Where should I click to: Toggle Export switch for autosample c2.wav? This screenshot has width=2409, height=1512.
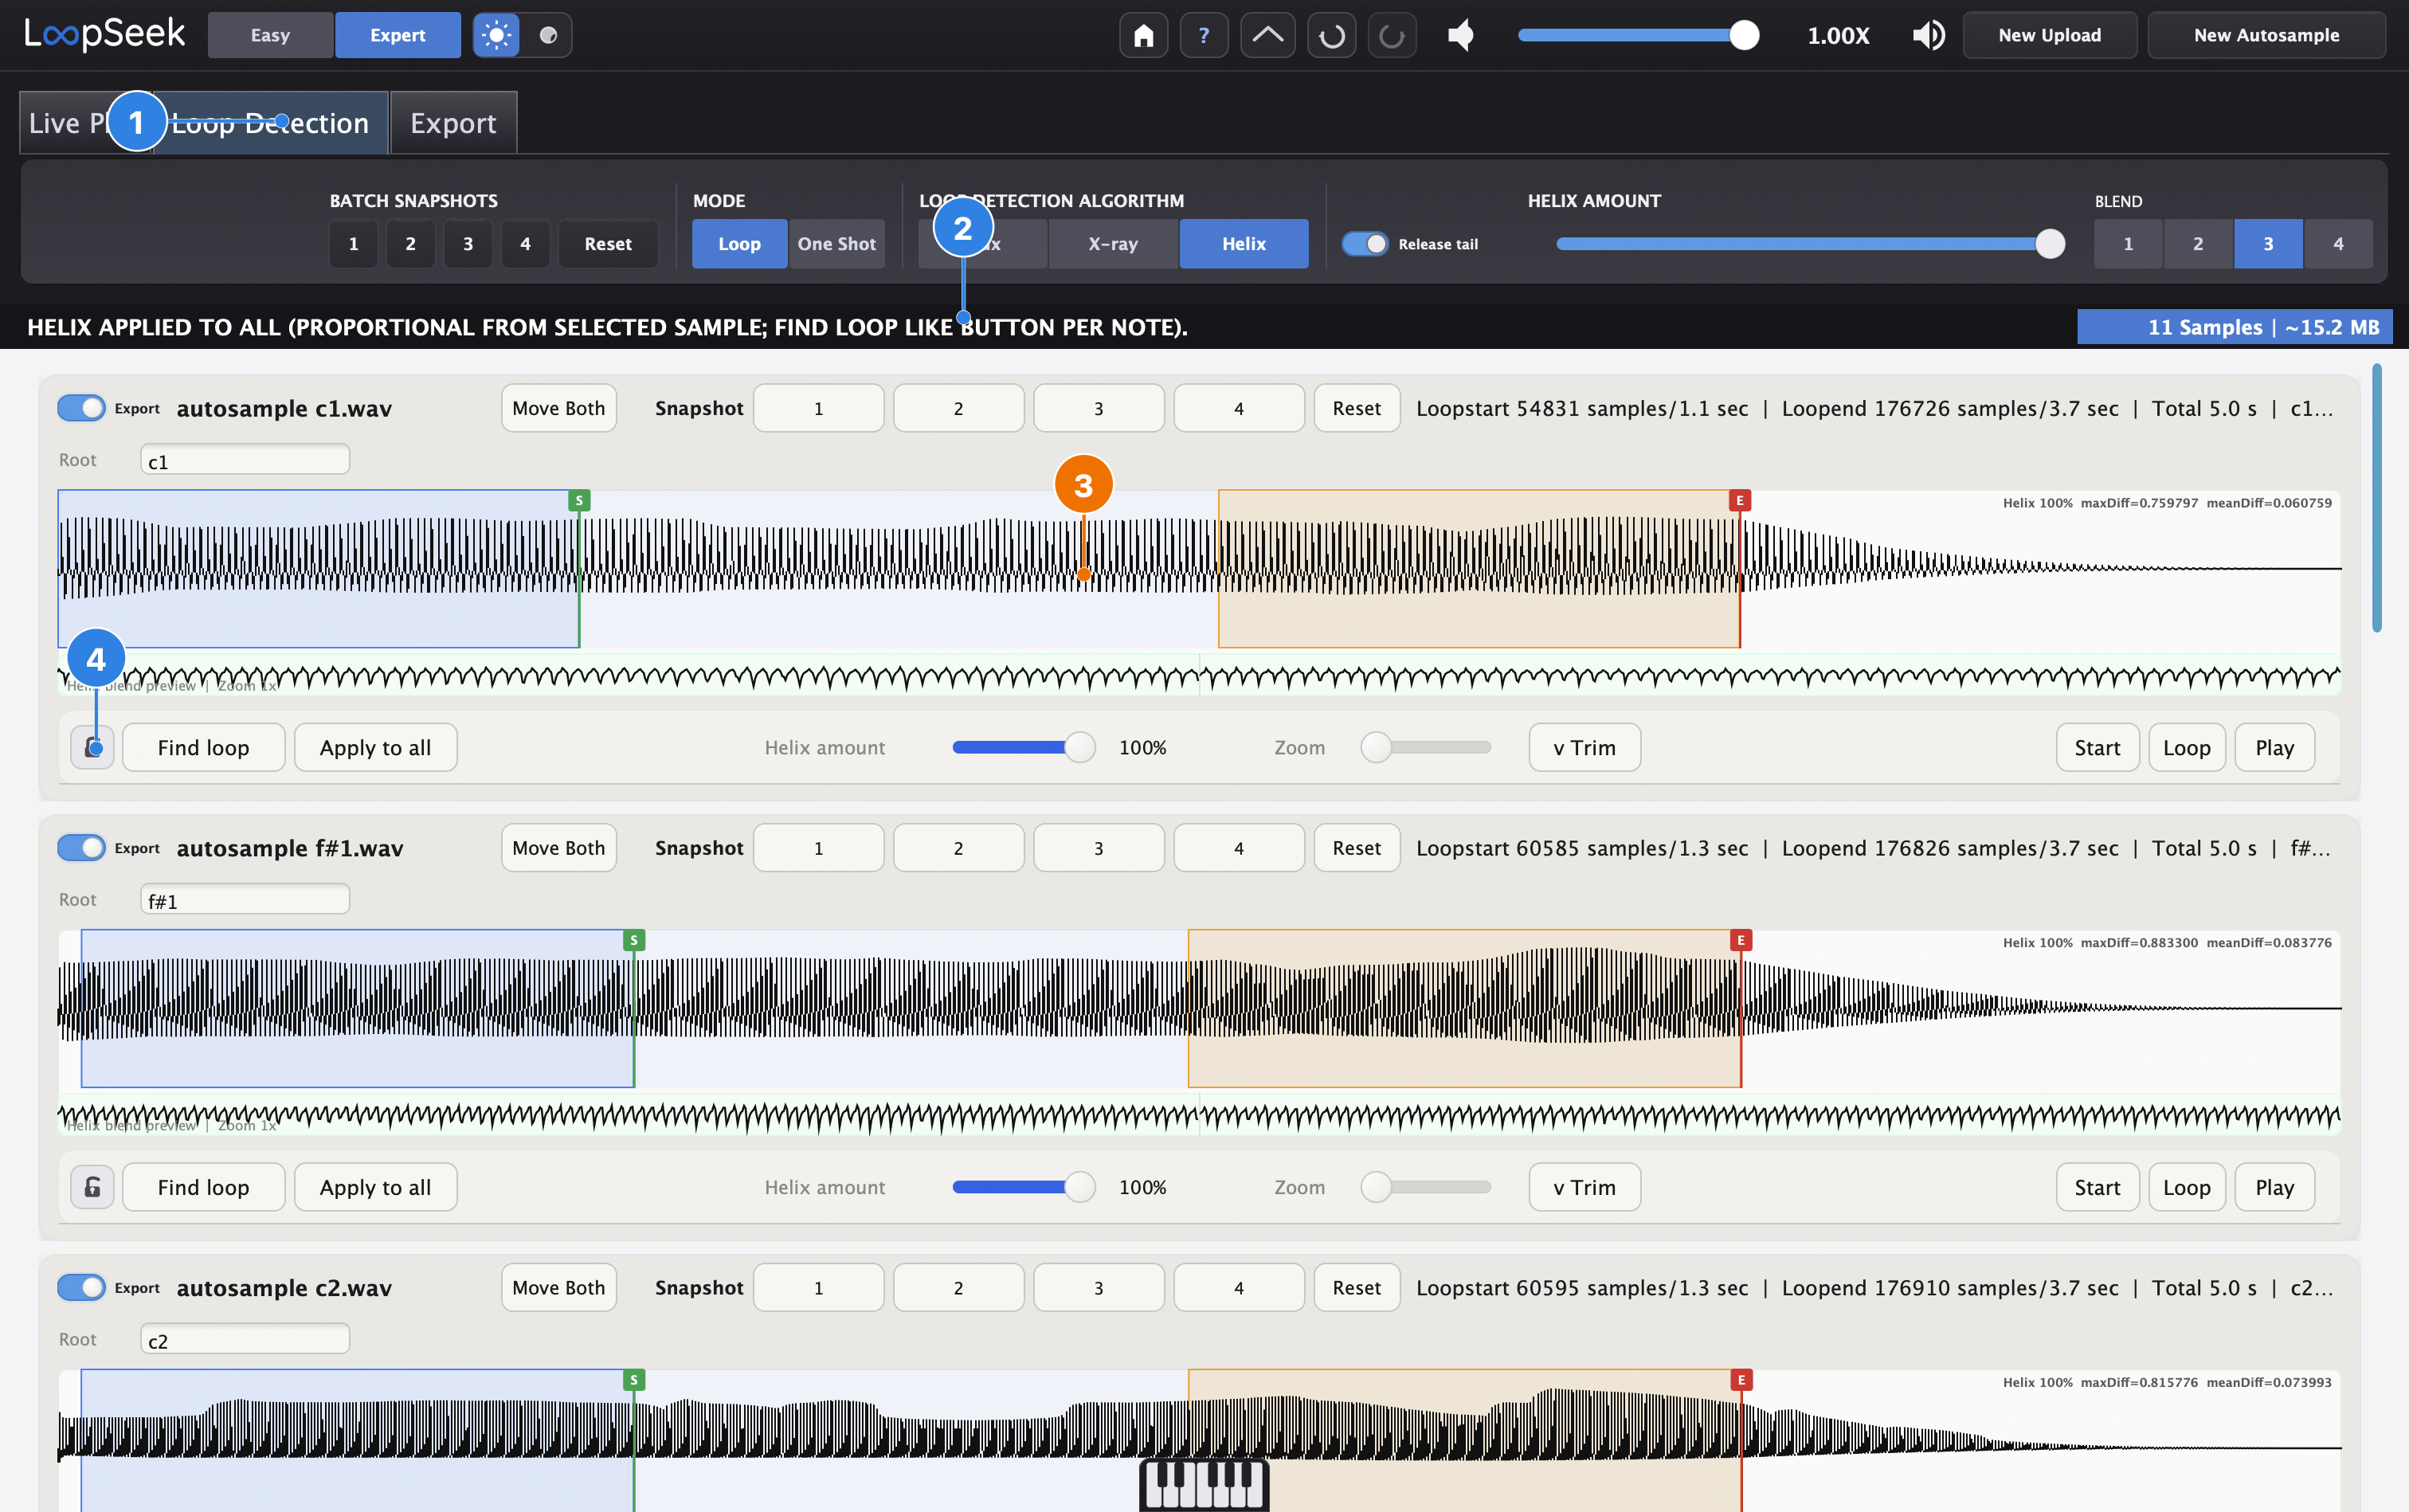(81, 1287)
